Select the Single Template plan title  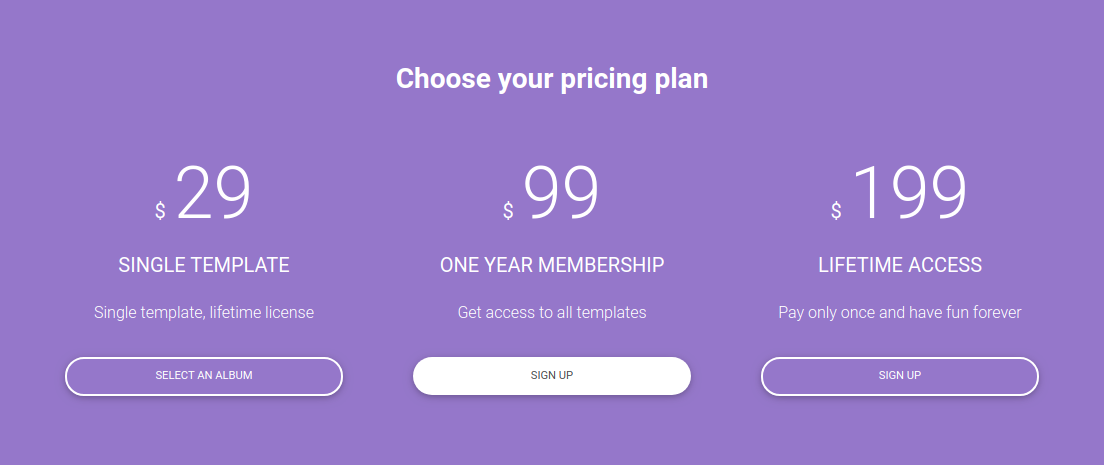coord(204,266)
